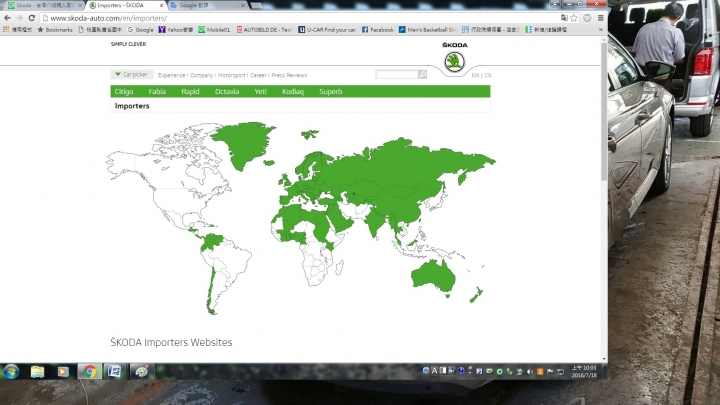Image resolution: width=720 pixels, height=405 pixels.
Task: Close the Importers - ŠKODA tab
Action: point(161,6)
